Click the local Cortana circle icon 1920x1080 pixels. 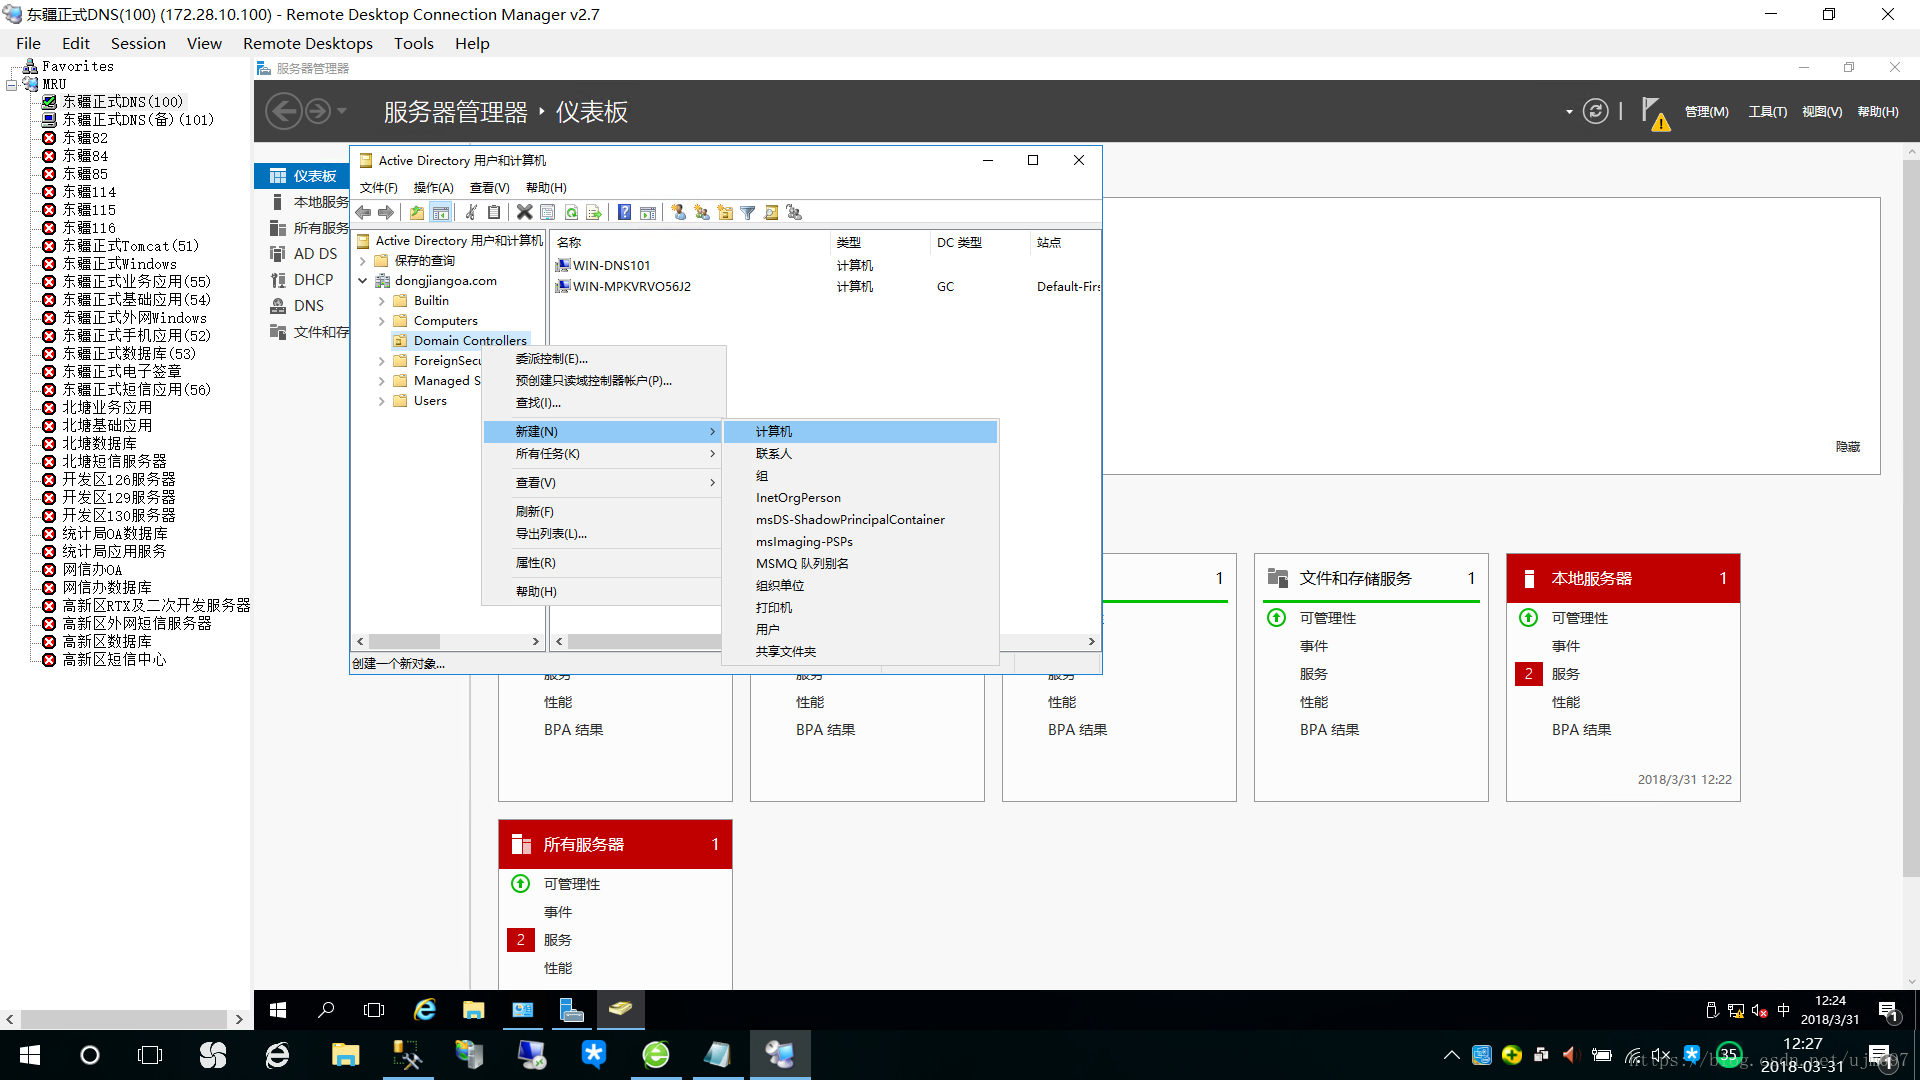[90, 1055]
